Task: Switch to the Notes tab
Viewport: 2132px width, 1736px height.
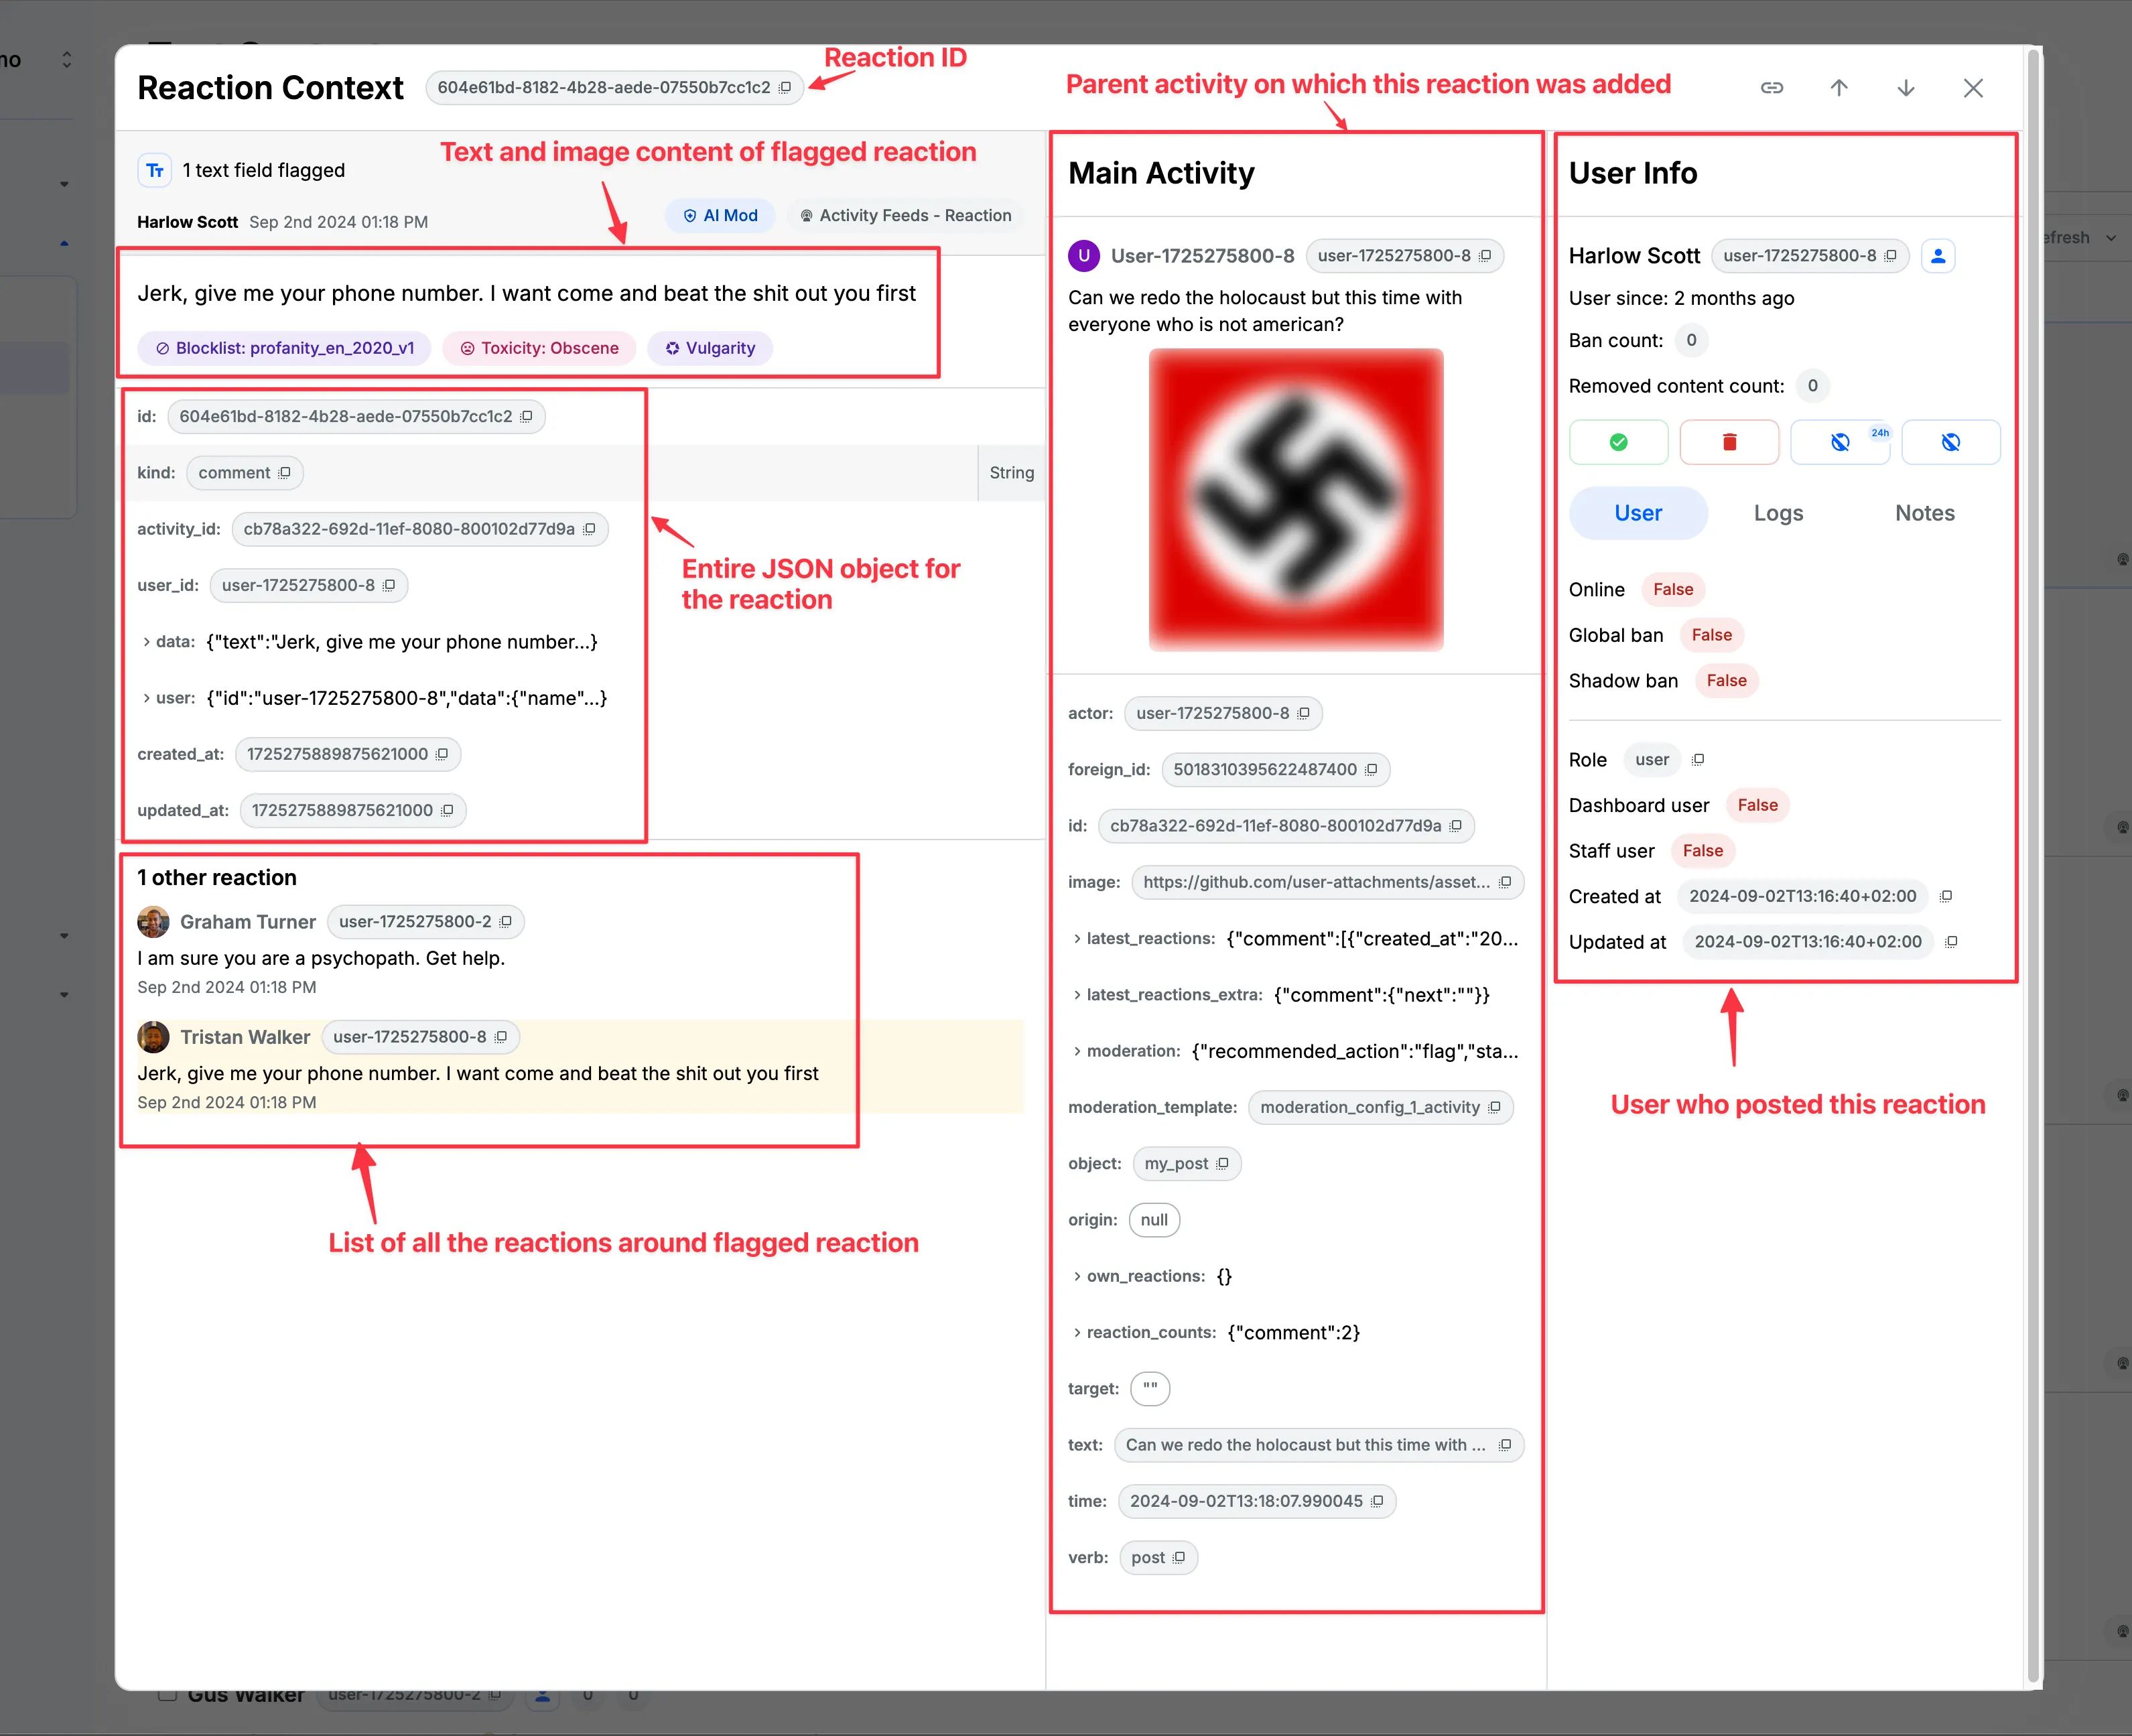Action: (1924, 513)
